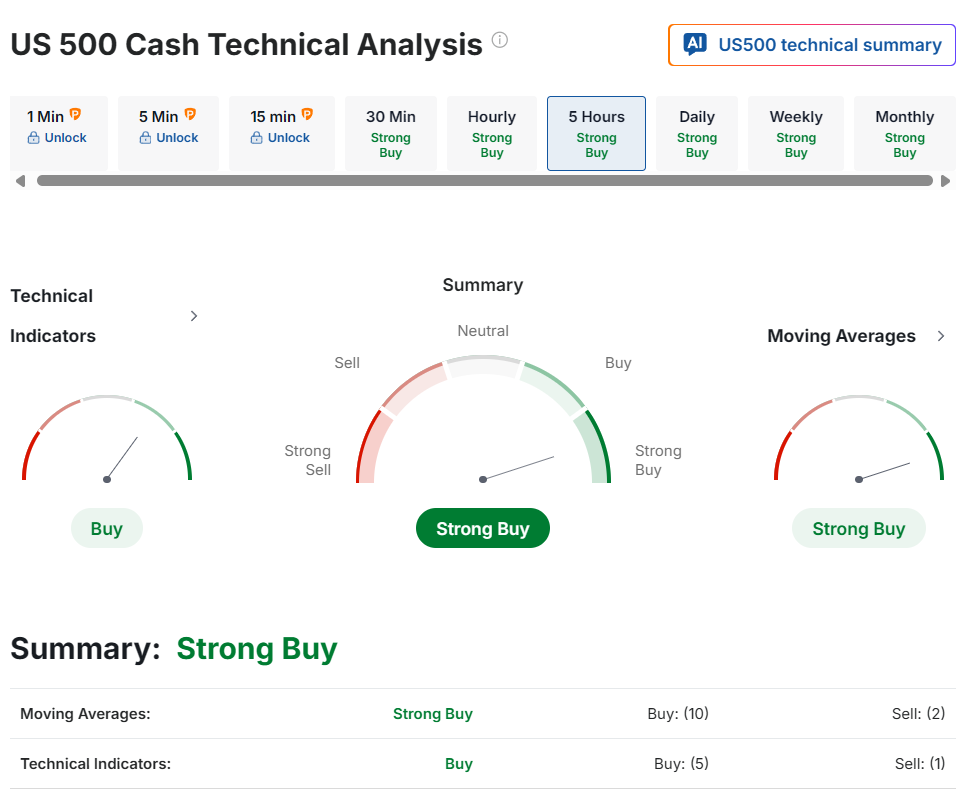The height and width of the screenshot is (806, 965).
Task: Click the pro badge icon on 1 Min
Action: click(x=75, y=115)
